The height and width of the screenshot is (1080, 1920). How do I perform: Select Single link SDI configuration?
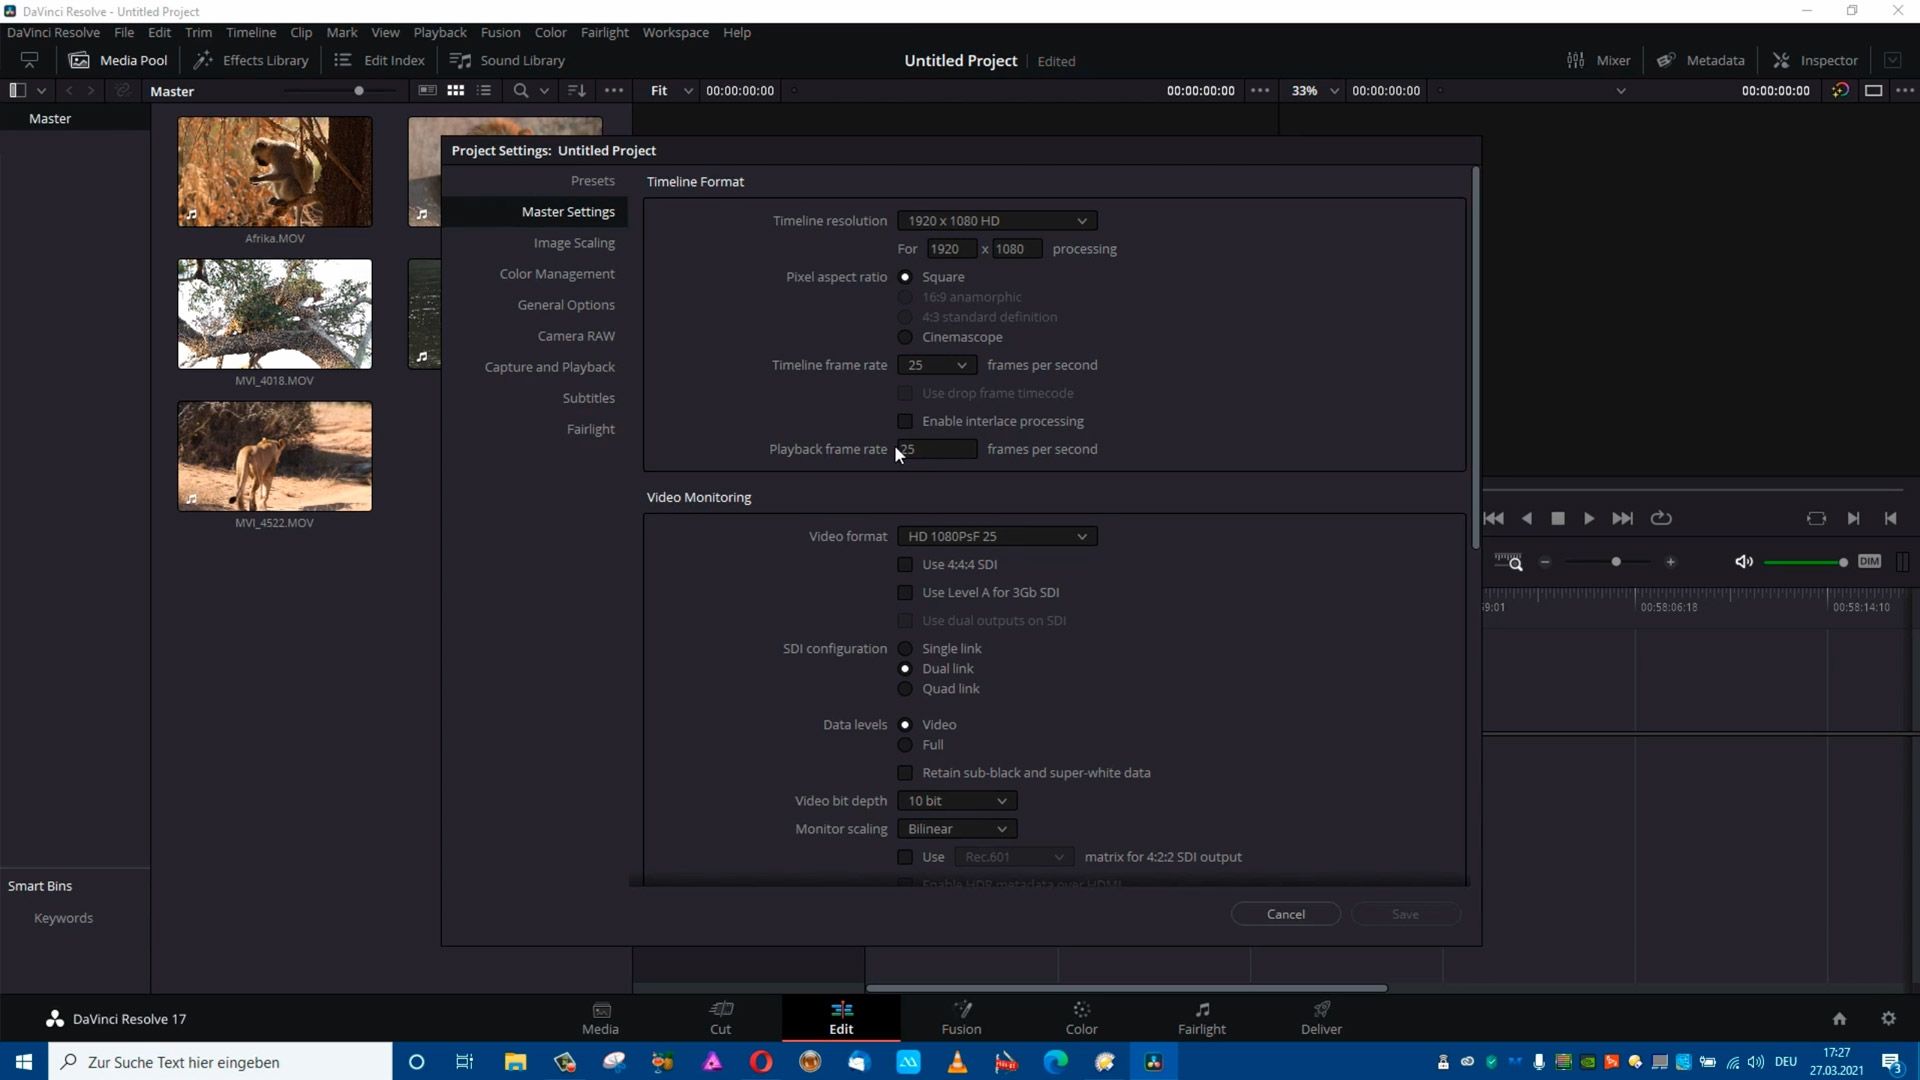click(905, 648)
